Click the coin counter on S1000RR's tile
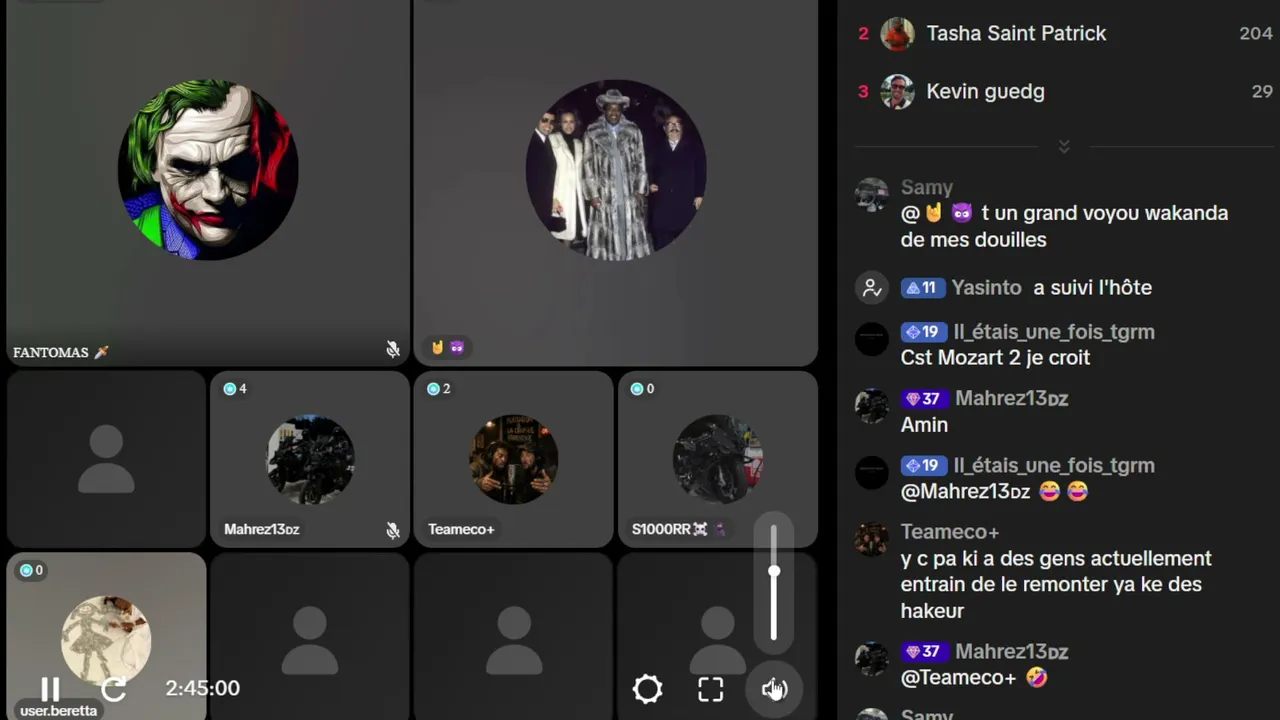Screen dimensions: 1280x720 (643, 389)
